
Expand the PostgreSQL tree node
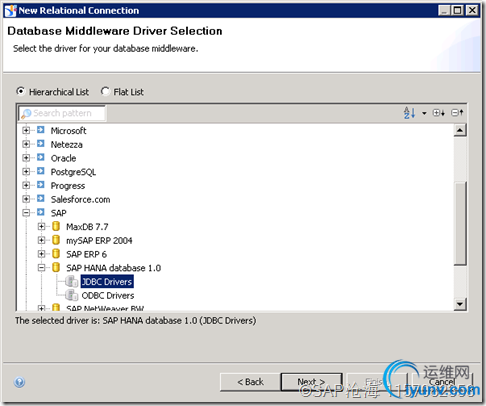(x=26, y=171)
